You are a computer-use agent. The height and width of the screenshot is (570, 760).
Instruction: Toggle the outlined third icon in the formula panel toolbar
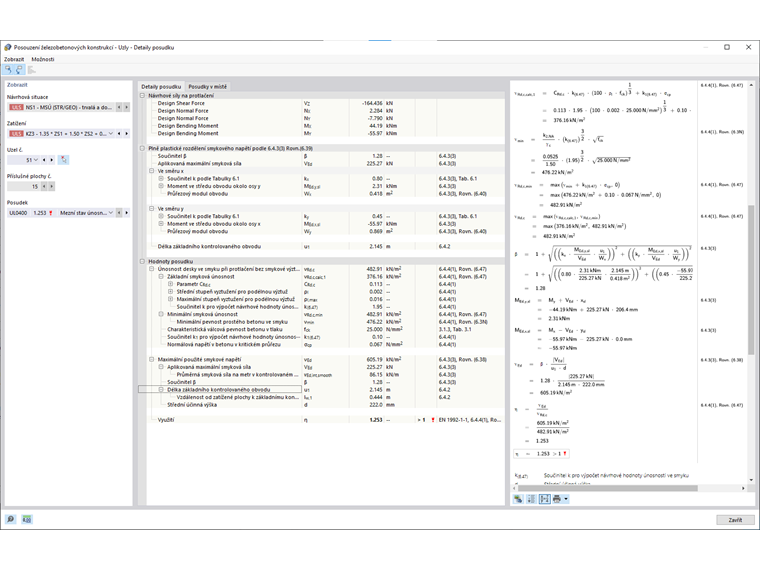pos(545,499)
